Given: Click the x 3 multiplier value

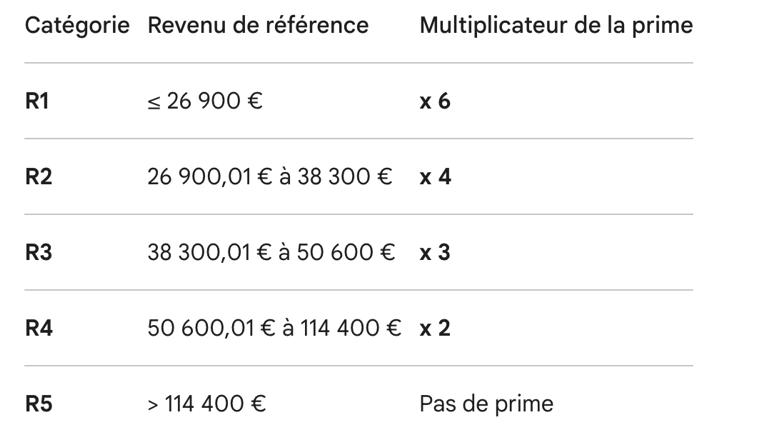Looking at the screenshot, I should [x=435, y=252].
